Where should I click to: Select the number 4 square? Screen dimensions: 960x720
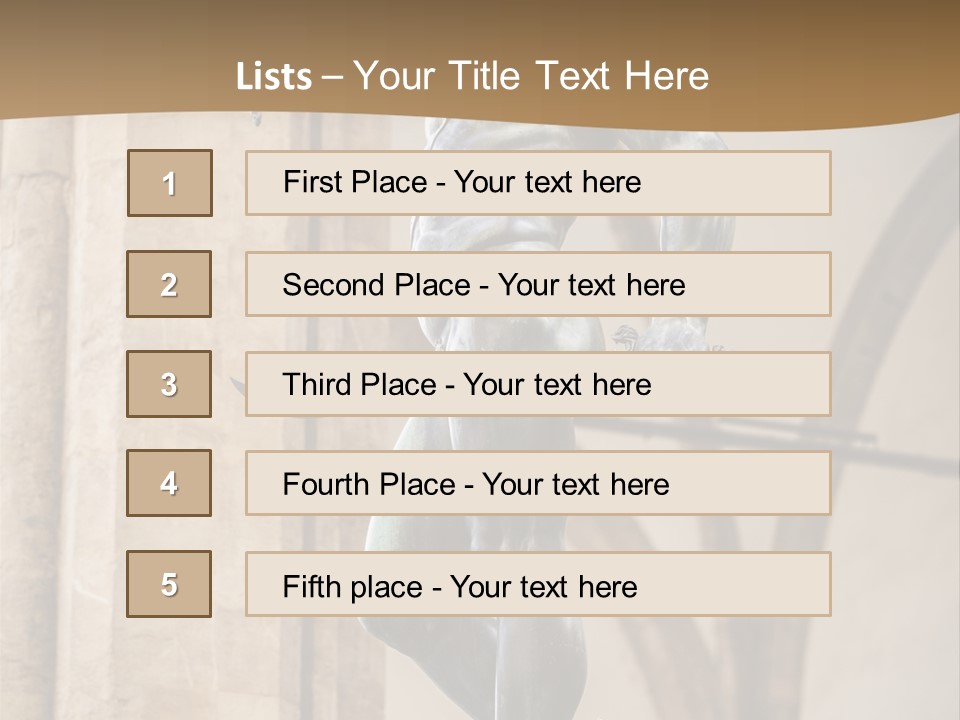point(169,483)
